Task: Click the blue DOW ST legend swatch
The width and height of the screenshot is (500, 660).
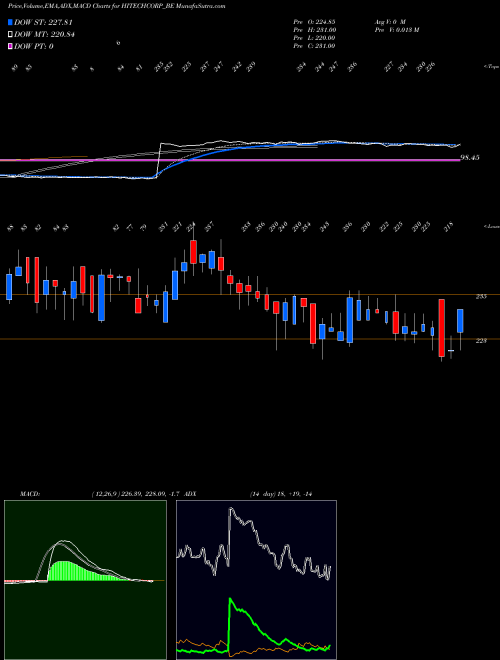Action: pos(10,22)
